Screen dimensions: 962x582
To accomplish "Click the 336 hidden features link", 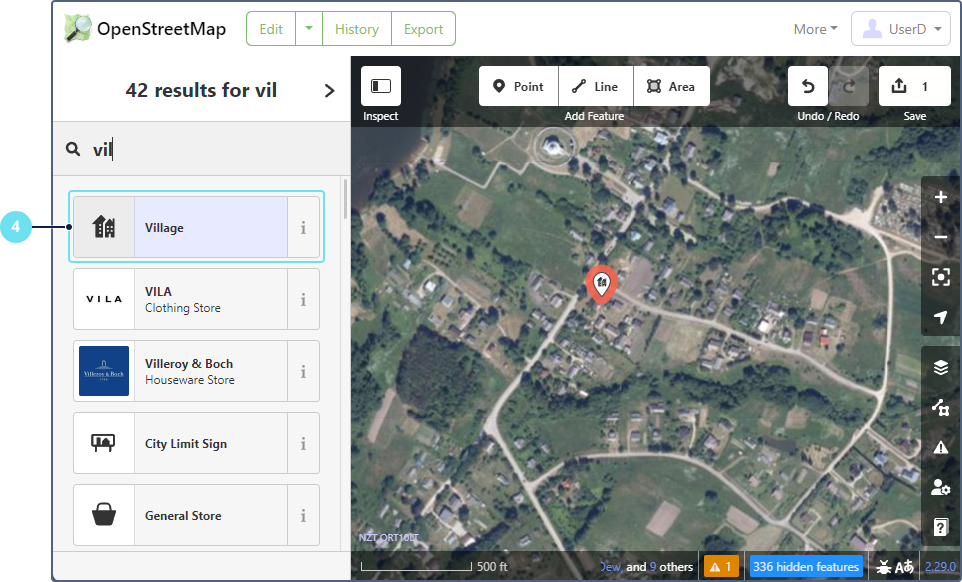I will [x=805, y=567].
